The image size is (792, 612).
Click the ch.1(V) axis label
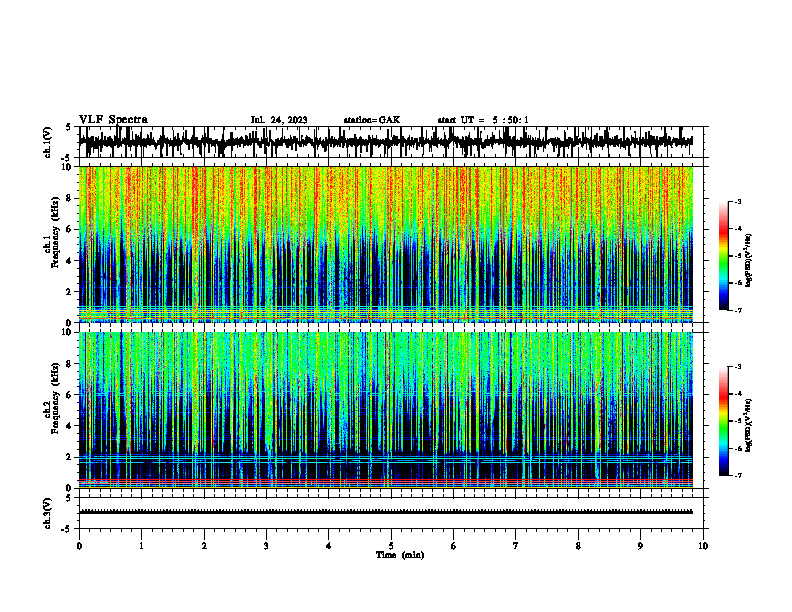tap(48, 142)
